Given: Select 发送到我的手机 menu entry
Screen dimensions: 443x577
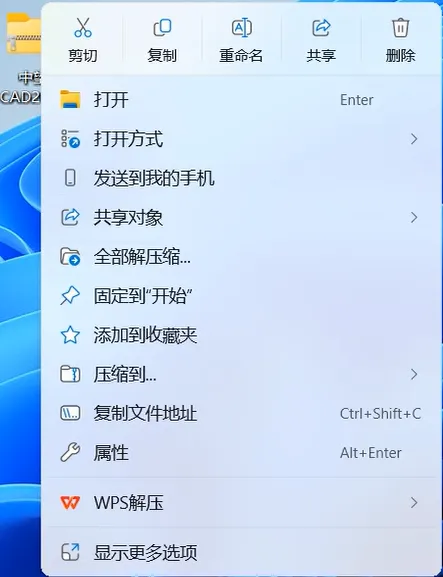Looking at the screenshot, I should [241, 178].
